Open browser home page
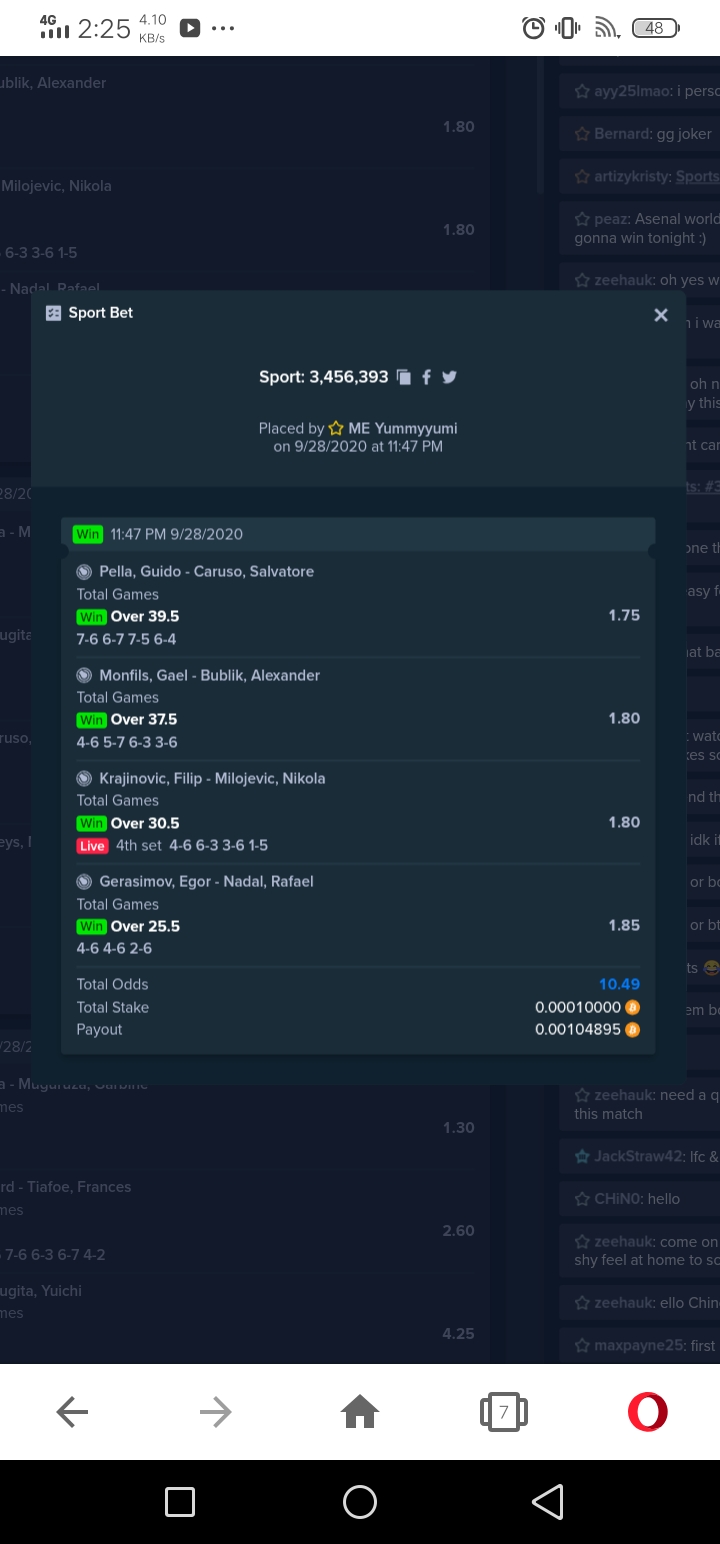 click(x=360, y=1412)
